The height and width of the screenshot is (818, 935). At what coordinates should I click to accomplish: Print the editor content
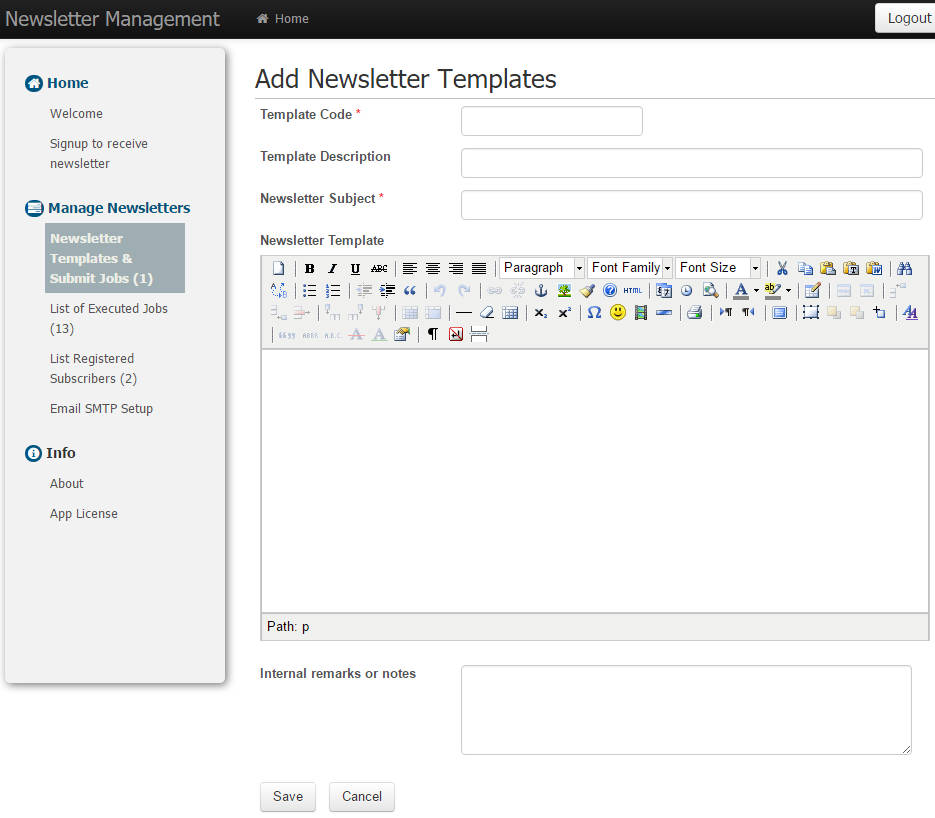coord(695,312)
